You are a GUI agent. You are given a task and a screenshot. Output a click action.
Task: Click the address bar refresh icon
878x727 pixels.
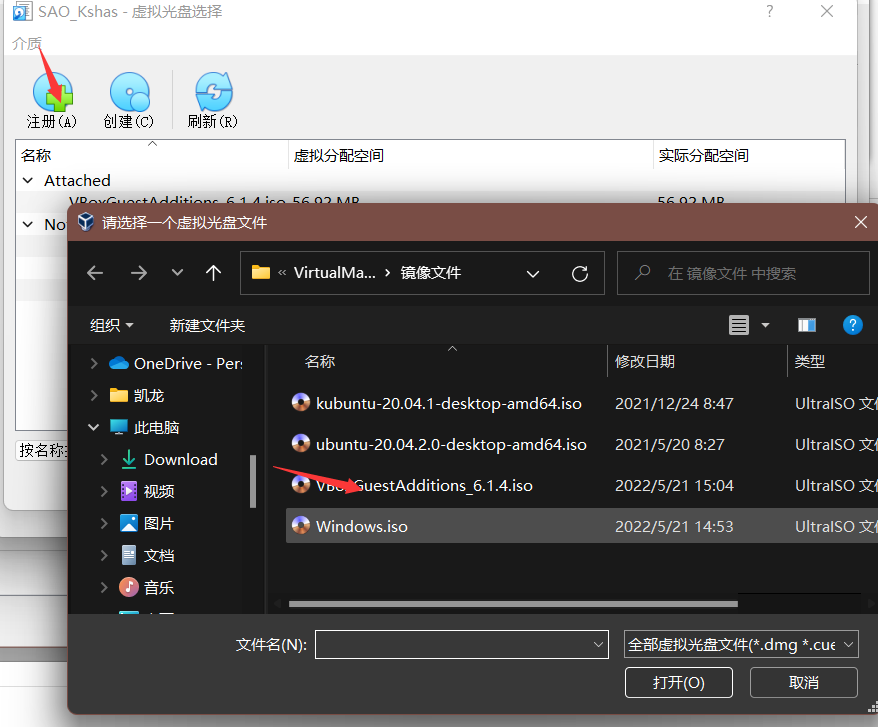tap(580, 272)
